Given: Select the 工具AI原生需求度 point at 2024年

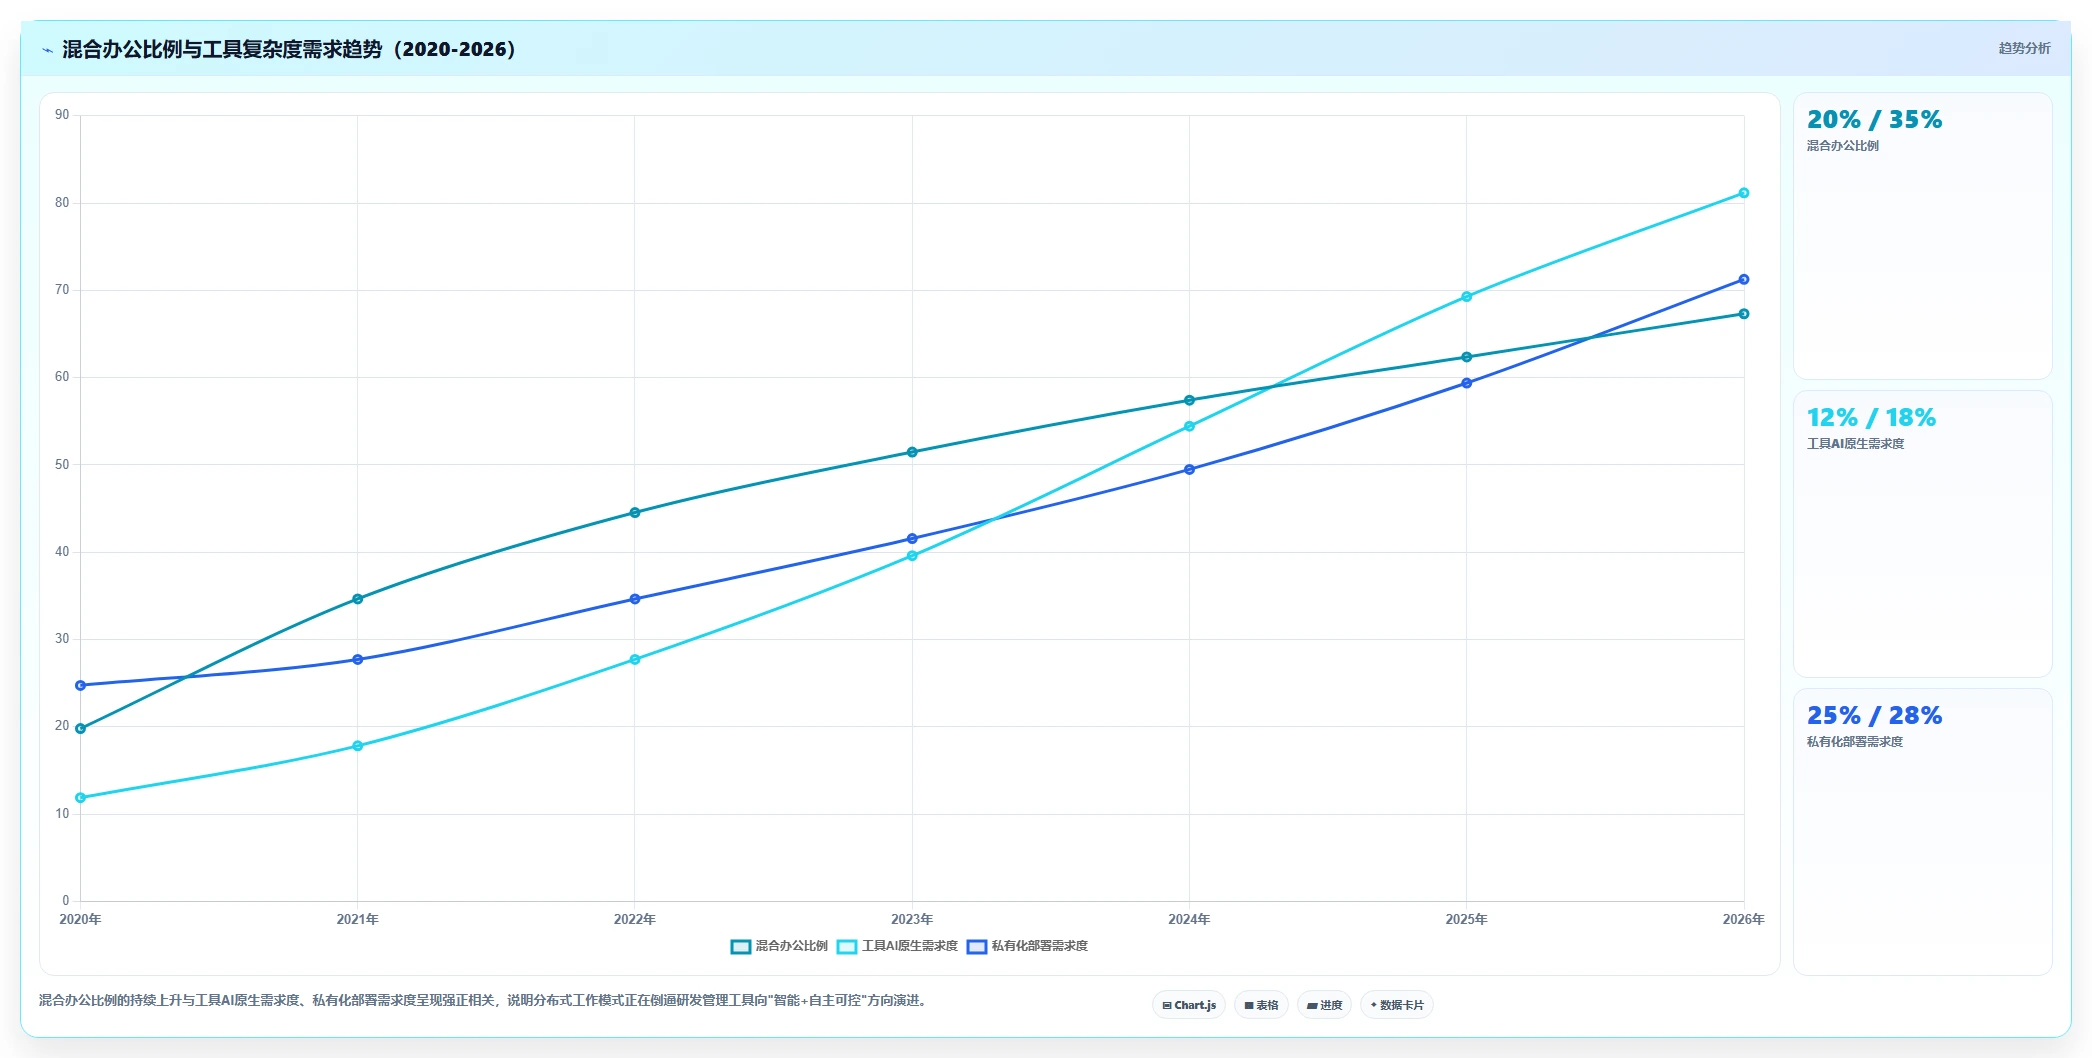Looking at the screenshot, I should (x=1189, y=426).
